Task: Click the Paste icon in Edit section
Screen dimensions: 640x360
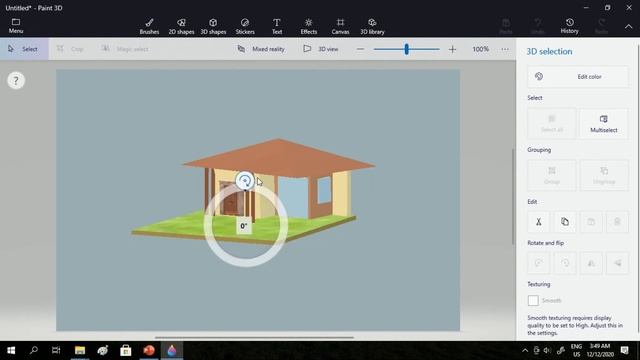Action: [x=591, y=222]
